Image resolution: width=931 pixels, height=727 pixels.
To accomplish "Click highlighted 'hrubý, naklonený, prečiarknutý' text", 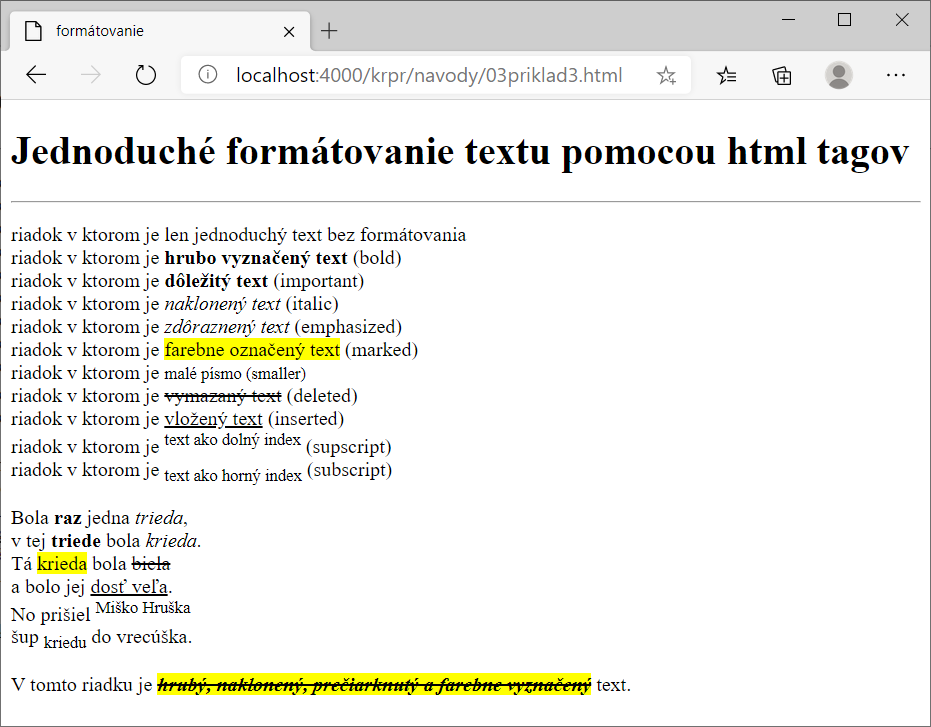I will [x=374, y=685].
